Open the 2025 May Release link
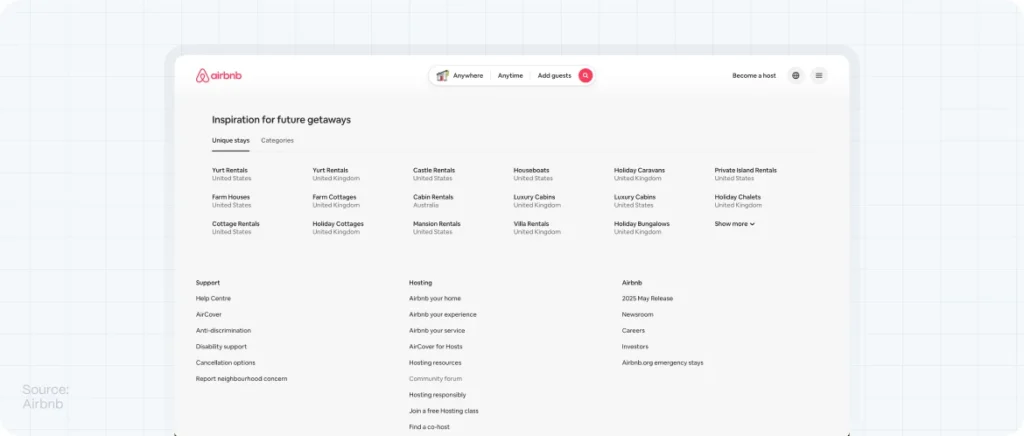Screen dimensions: 1024x436 [647, 298]
